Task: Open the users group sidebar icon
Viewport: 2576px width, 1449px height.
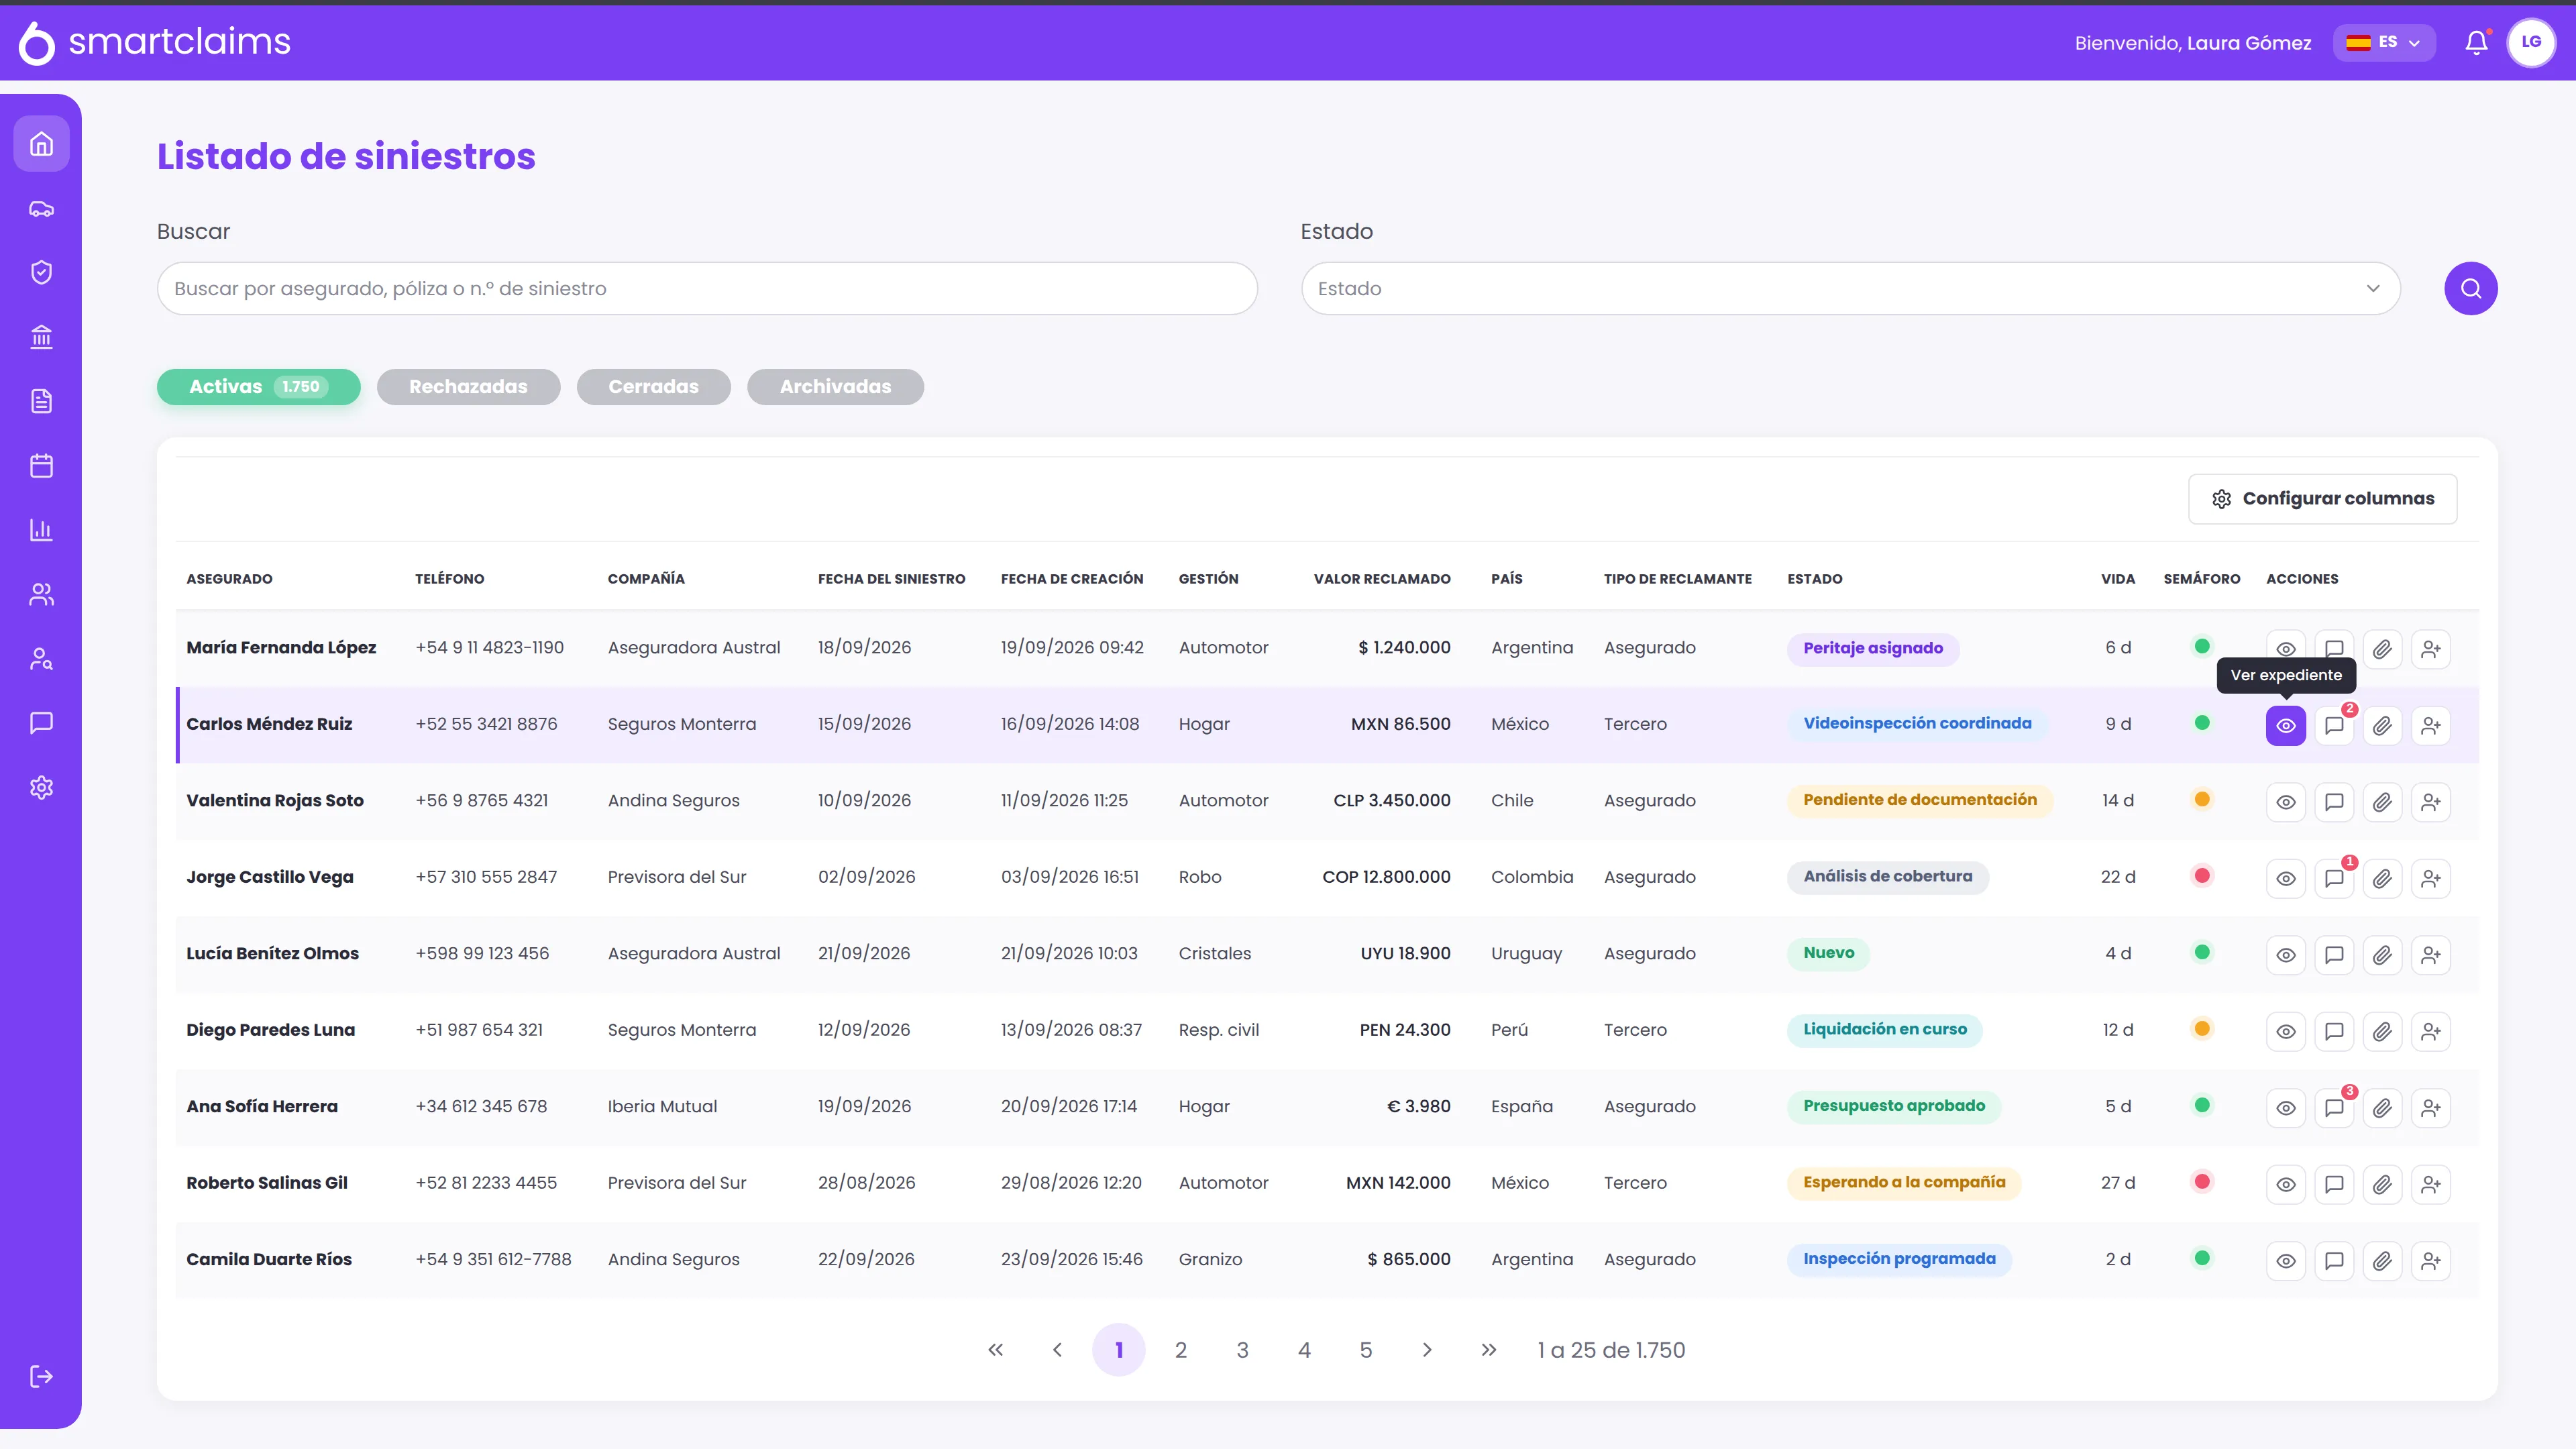Action: 41,594
